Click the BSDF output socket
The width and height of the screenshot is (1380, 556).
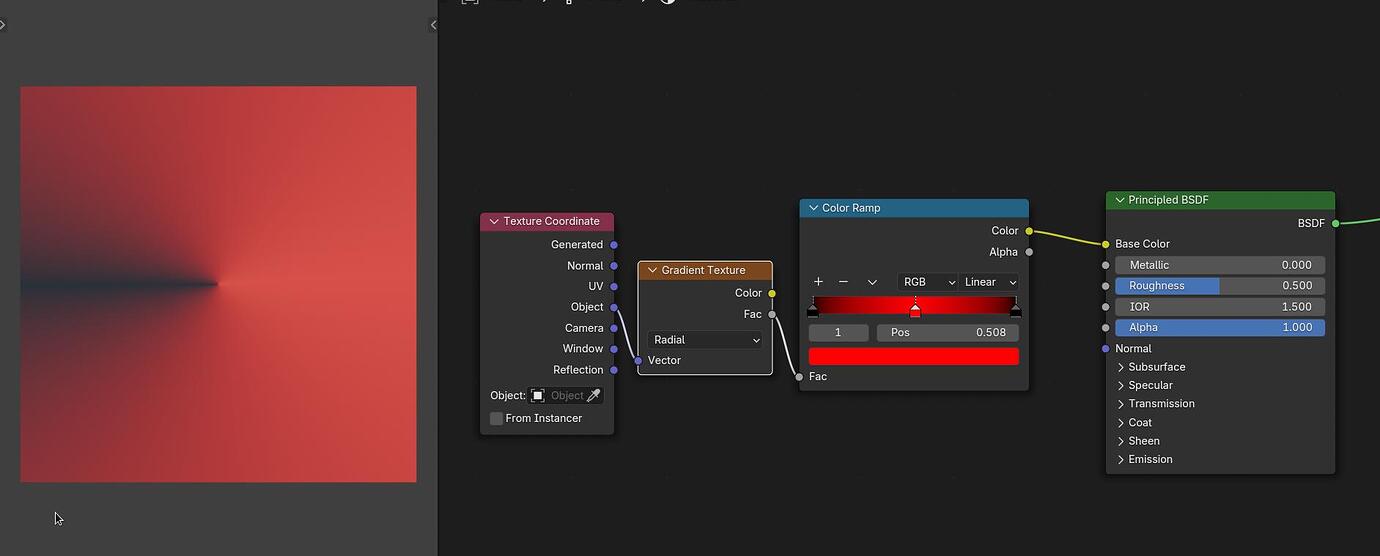pos(1335,223)
